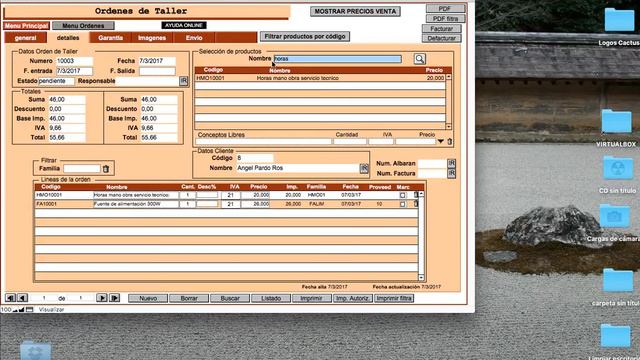Click the trash icon in Conceptos Libres
640x360 pixels.
pos(449,141)
